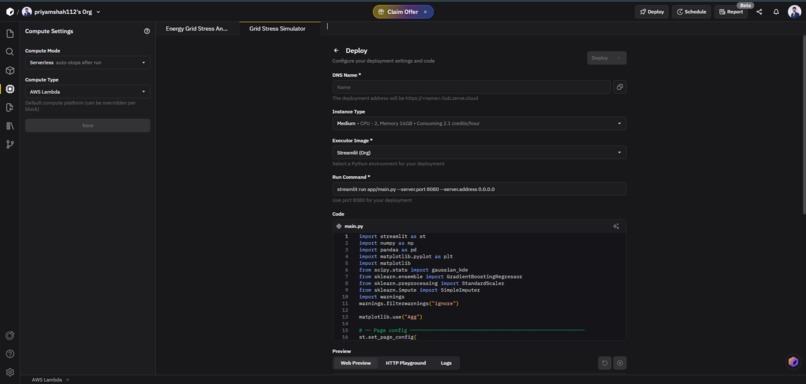Open the user profile avatar at top right
The image size is (806, 384).
pyautogui.click(x=794, y=12)
